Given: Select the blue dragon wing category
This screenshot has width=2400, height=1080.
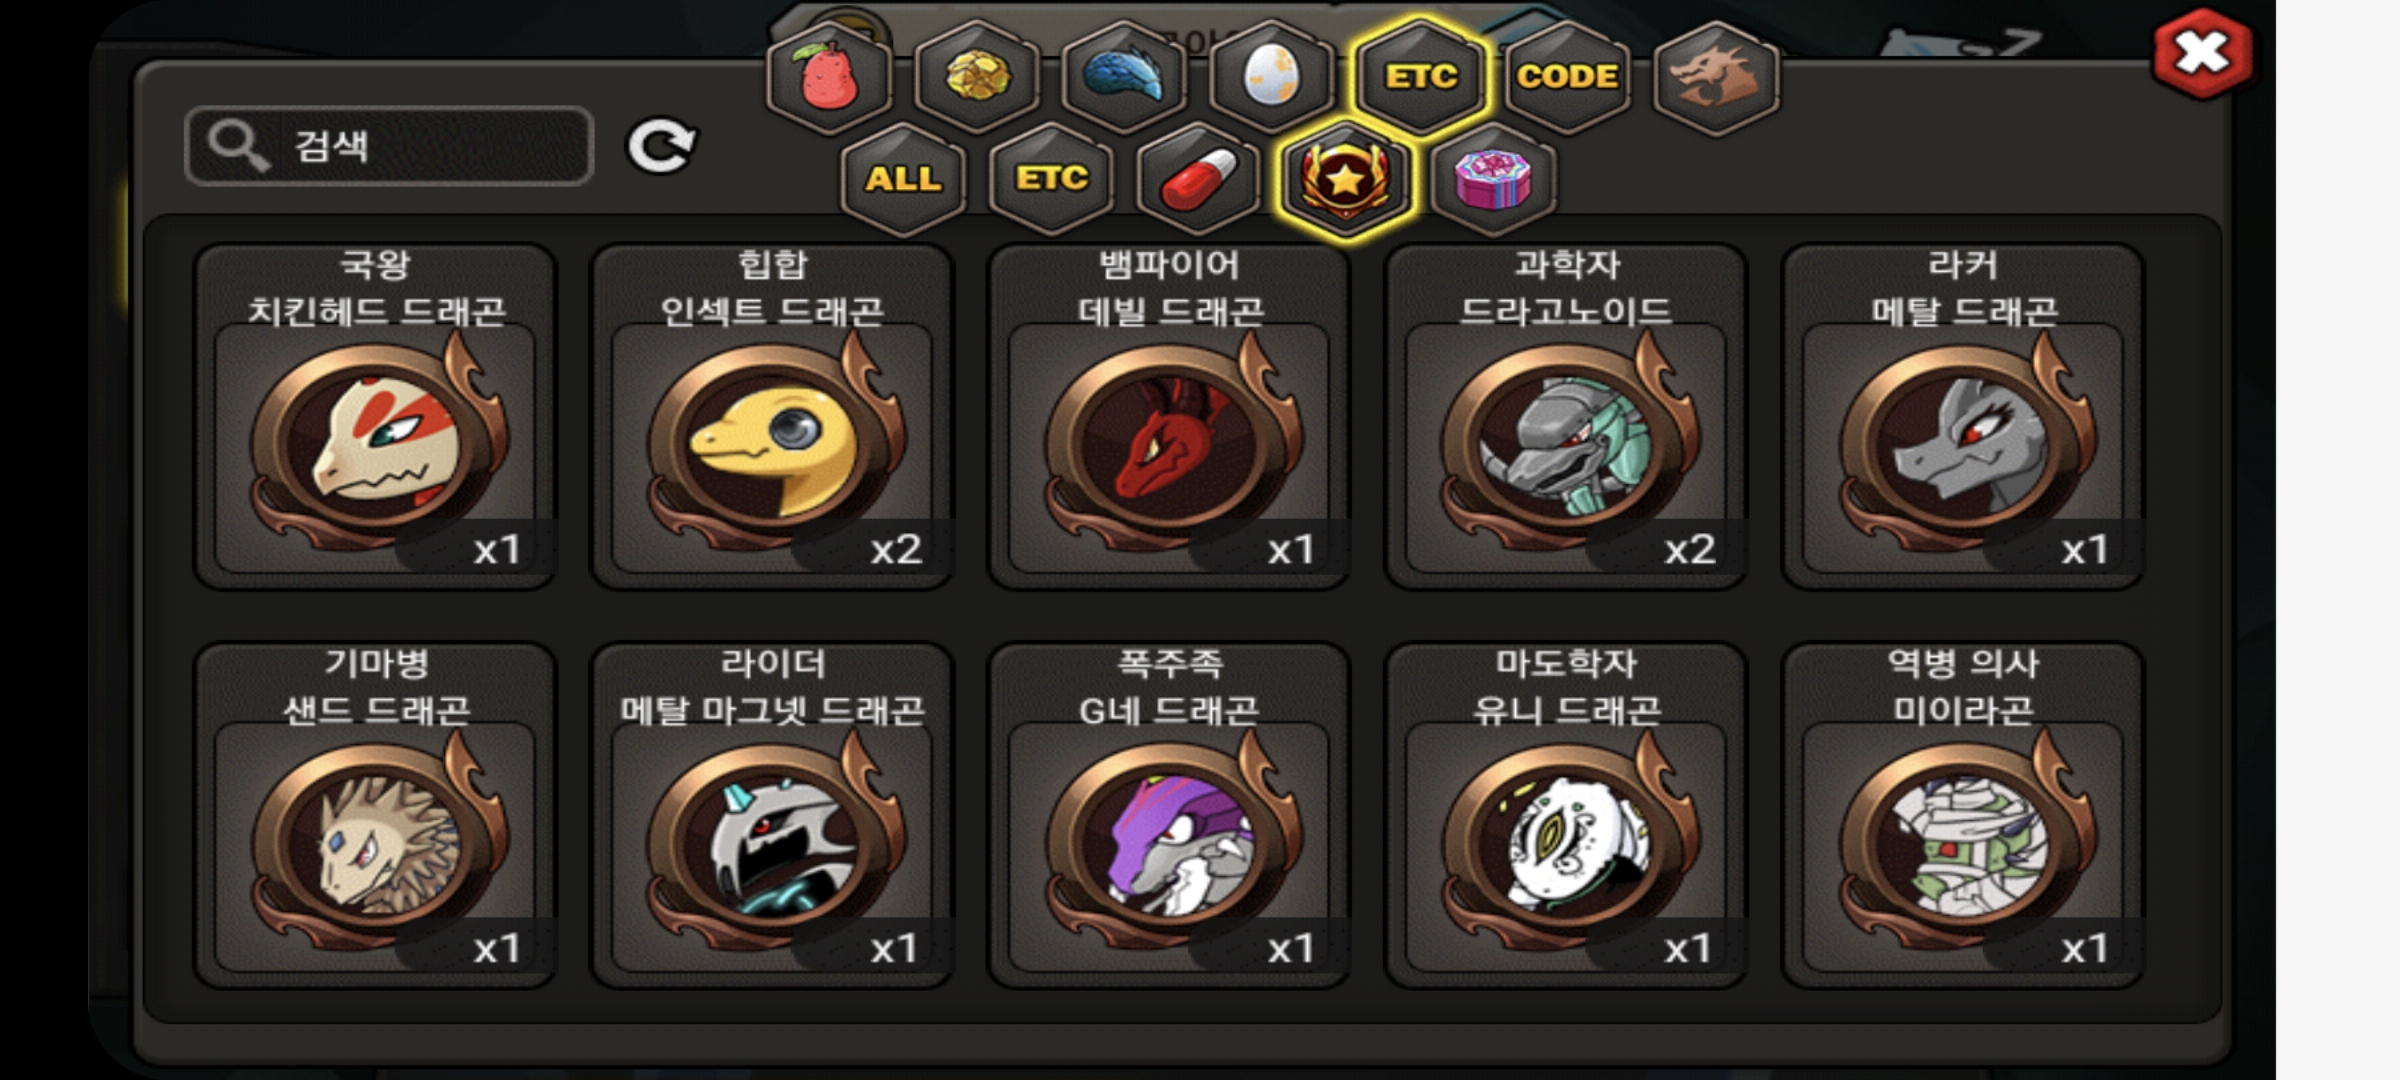Looking at the screenshot, I should 1124,77.
